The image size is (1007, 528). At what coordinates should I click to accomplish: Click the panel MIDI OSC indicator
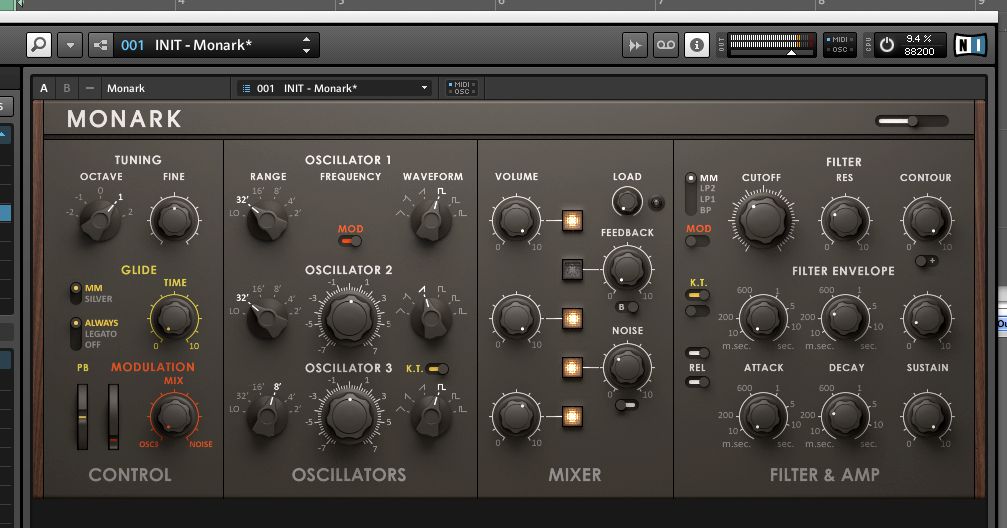coord(462,88)
